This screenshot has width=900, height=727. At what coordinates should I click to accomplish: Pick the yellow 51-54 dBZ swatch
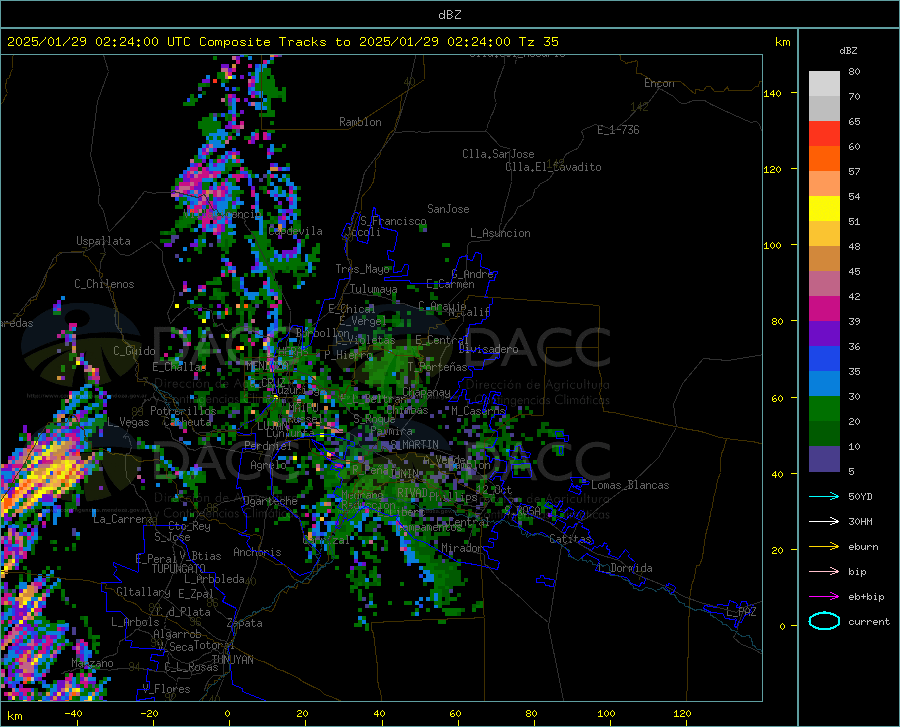point(824,209)
